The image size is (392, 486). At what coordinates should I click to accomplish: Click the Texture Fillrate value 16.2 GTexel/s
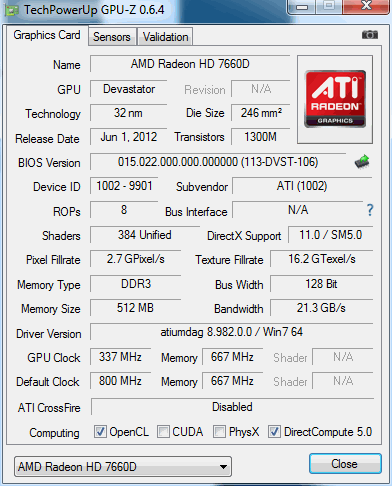point(322,259)
